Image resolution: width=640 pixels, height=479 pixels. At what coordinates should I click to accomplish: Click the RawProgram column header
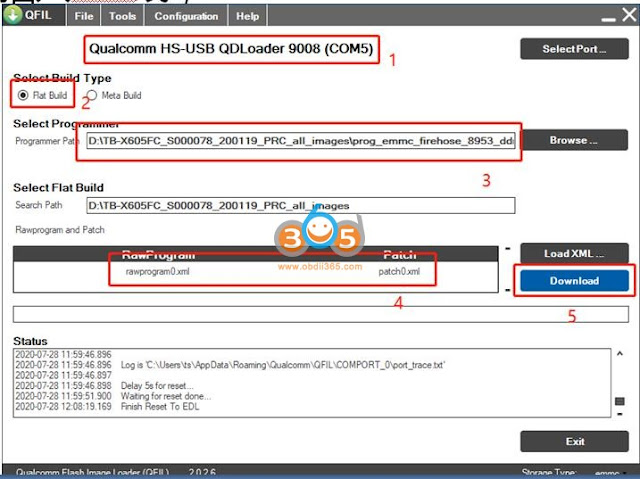(x=158, y=255)
